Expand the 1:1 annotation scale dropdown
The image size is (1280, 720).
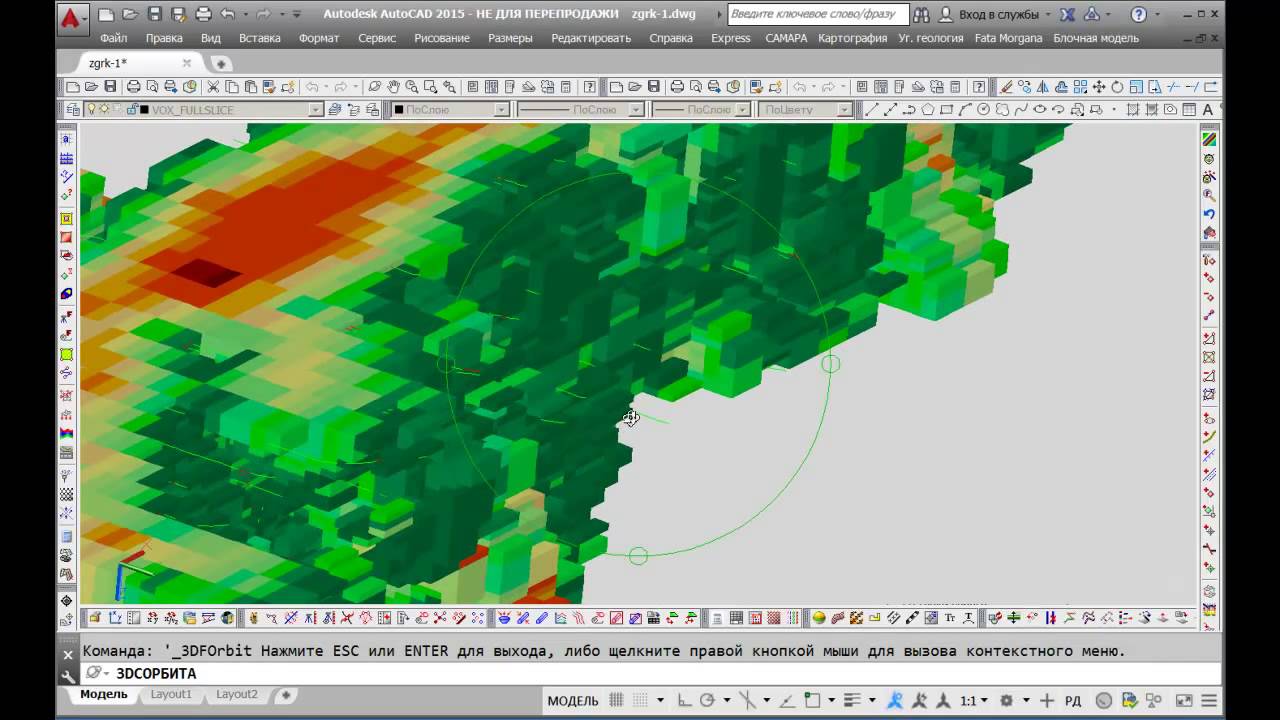coord(984,701)
